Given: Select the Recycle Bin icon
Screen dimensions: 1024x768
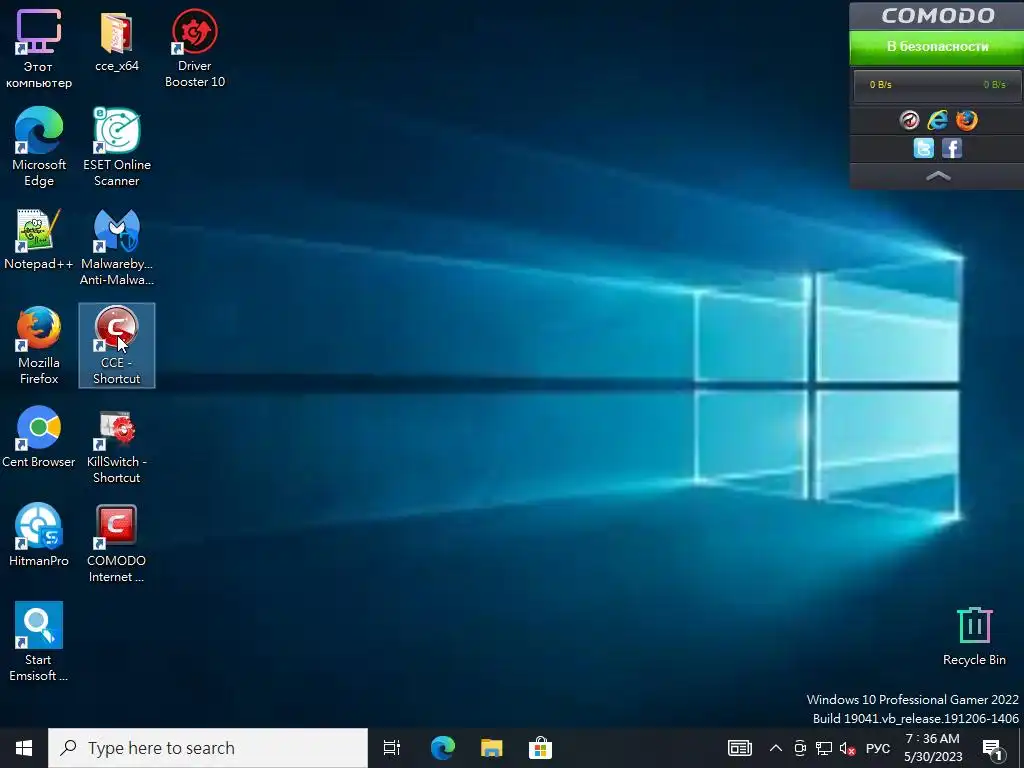Looking at the screenshot, I should pos(974,635).
